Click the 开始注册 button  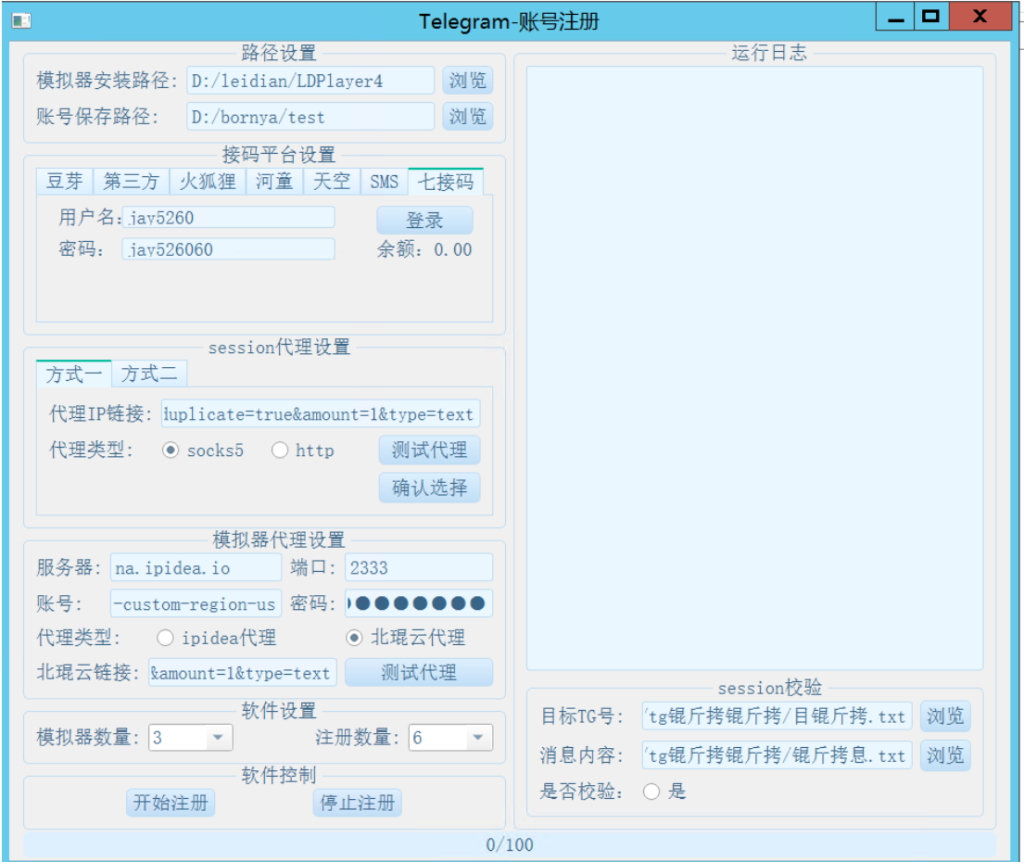170,803
